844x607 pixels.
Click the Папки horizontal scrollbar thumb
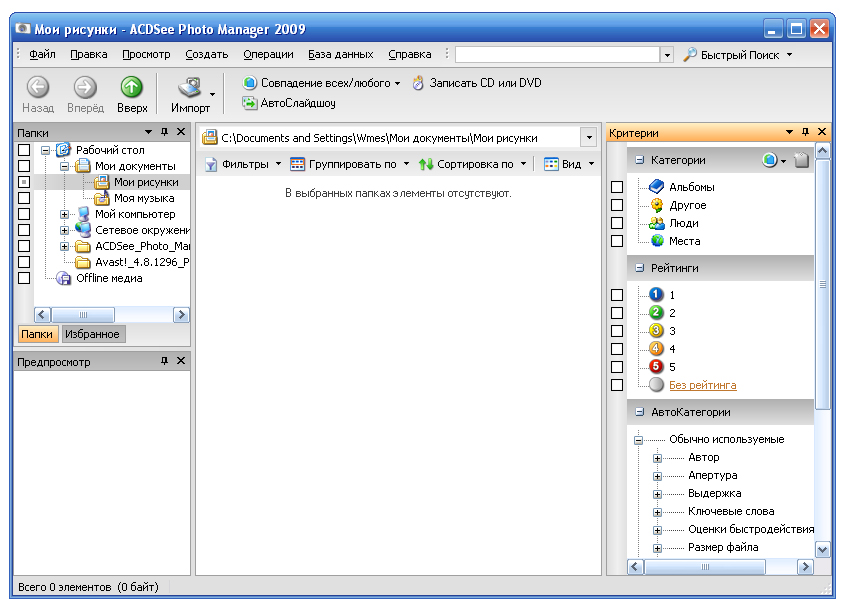(x=83, y=314)
